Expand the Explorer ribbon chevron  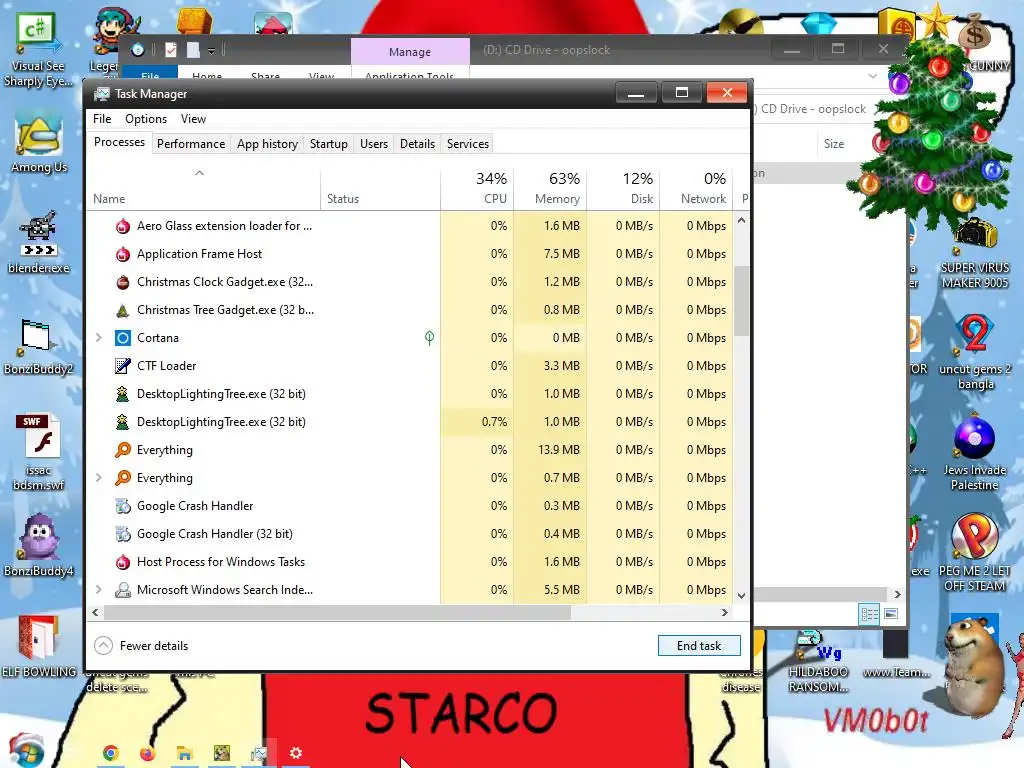pos(872,76)
